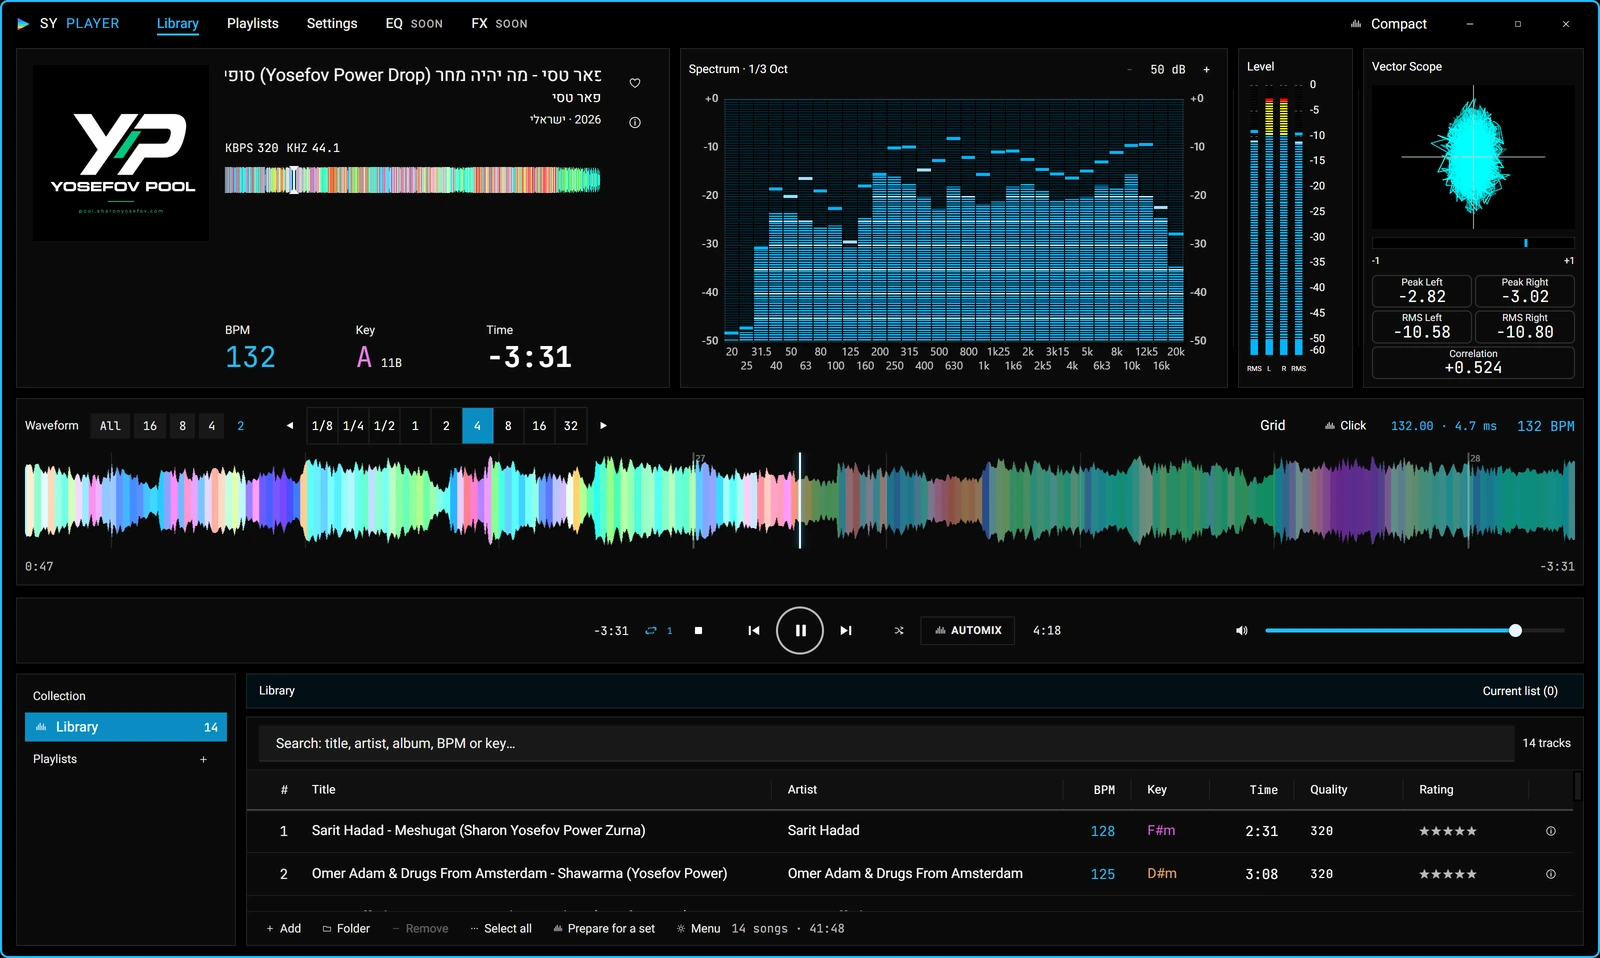Open track info icon below the heart
The width and height of the screenshot is (1600, 958).
point(635,122)
